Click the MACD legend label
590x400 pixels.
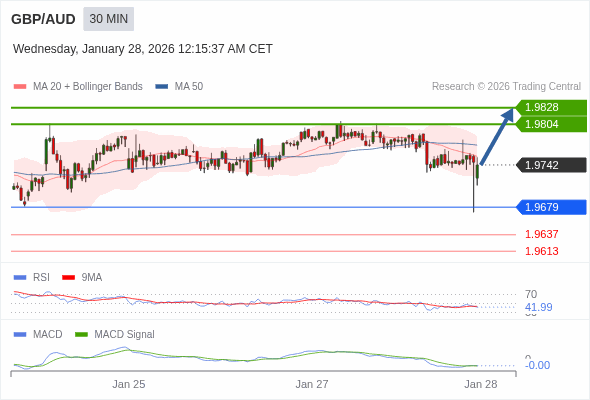tap(47, 334)
